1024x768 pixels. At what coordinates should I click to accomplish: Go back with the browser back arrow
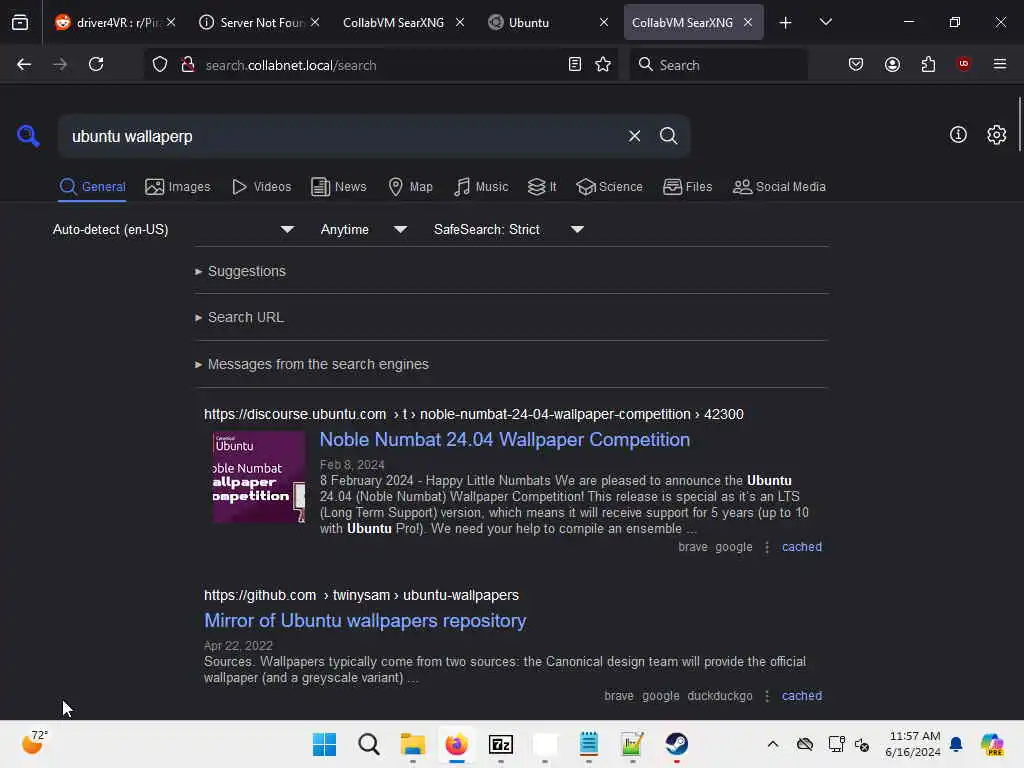click(24, 64)
